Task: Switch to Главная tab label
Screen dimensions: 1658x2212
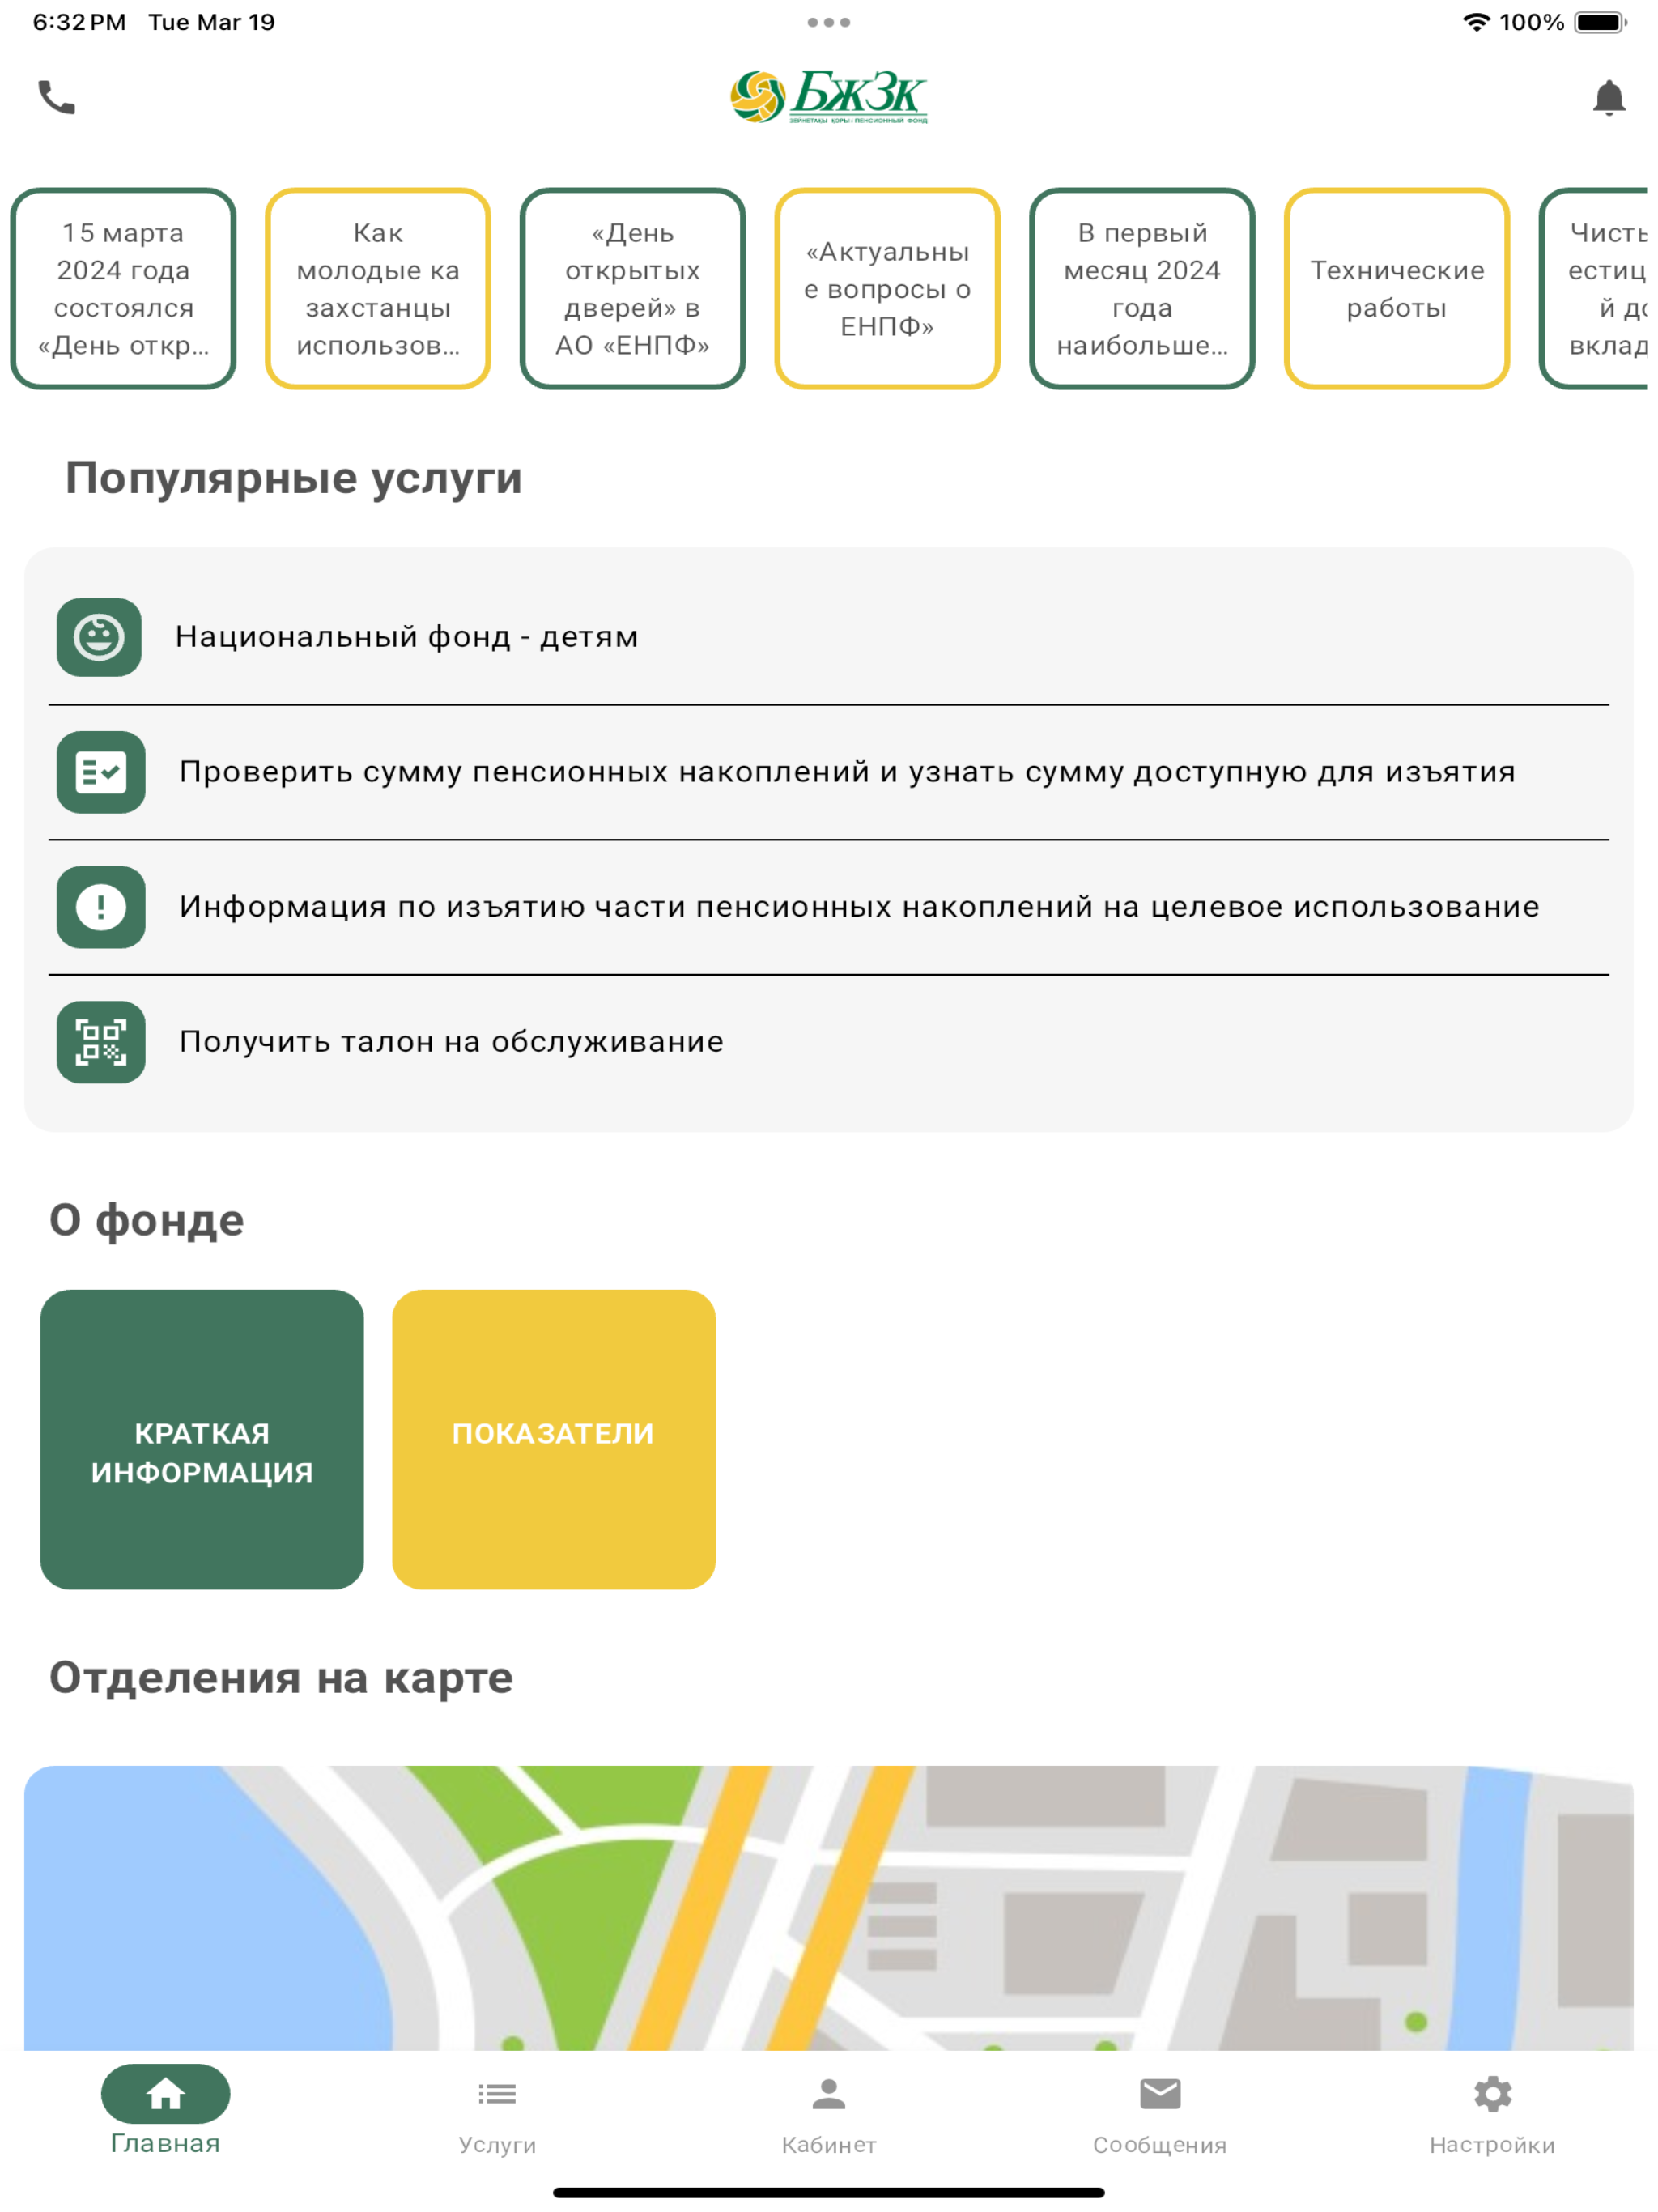Action: tap(165, 2143)
